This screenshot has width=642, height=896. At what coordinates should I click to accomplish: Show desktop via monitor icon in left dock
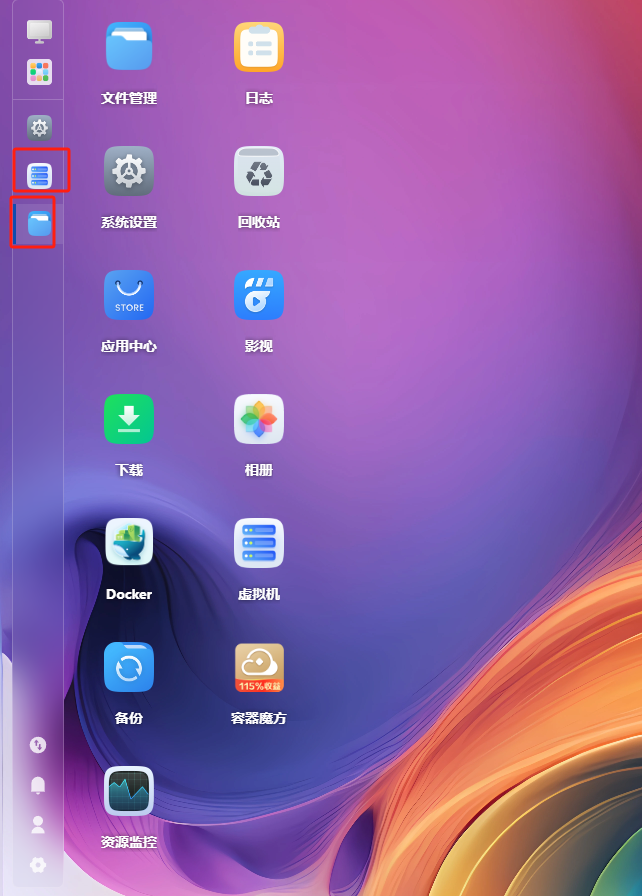tap(39, 31)
